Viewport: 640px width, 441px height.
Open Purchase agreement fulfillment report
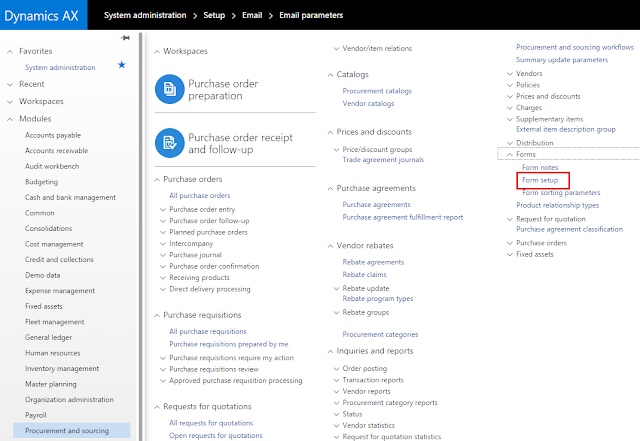point(402,217)
